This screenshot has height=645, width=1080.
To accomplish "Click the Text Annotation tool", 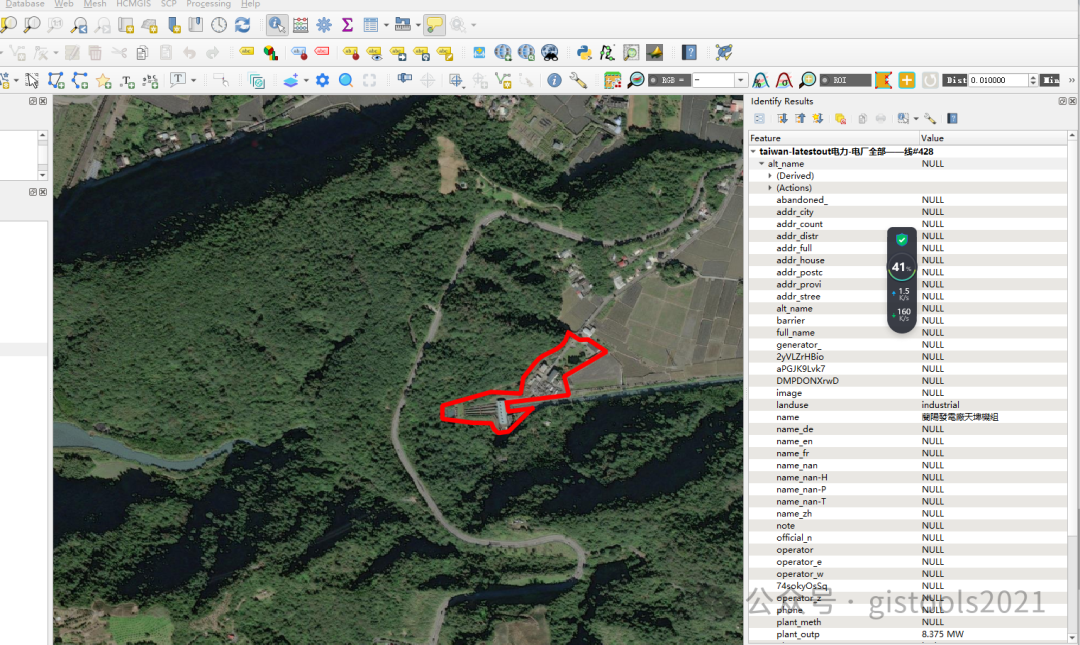I will [x=178, y=80].
